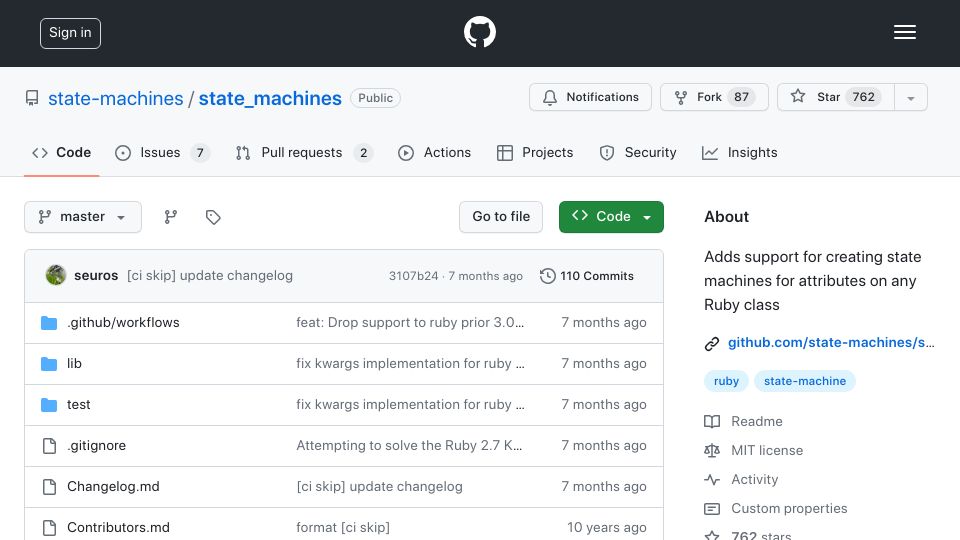Open the .gitignore file
Screen dimensions: 960x540
point(96,446)
